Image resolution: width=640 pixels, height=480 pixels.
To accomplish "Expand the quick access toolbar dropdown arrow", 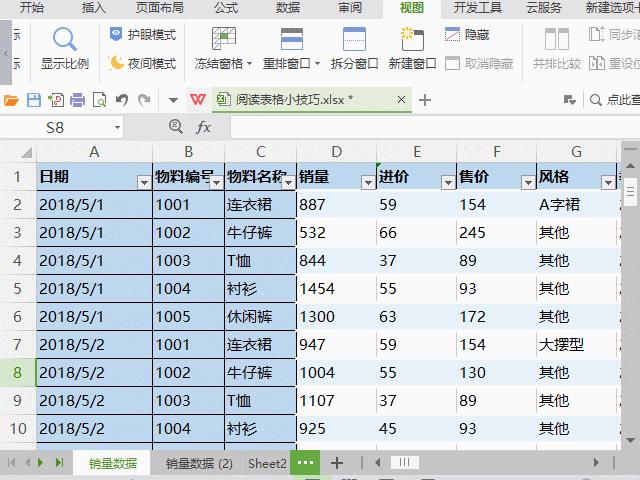I will 173,100.
